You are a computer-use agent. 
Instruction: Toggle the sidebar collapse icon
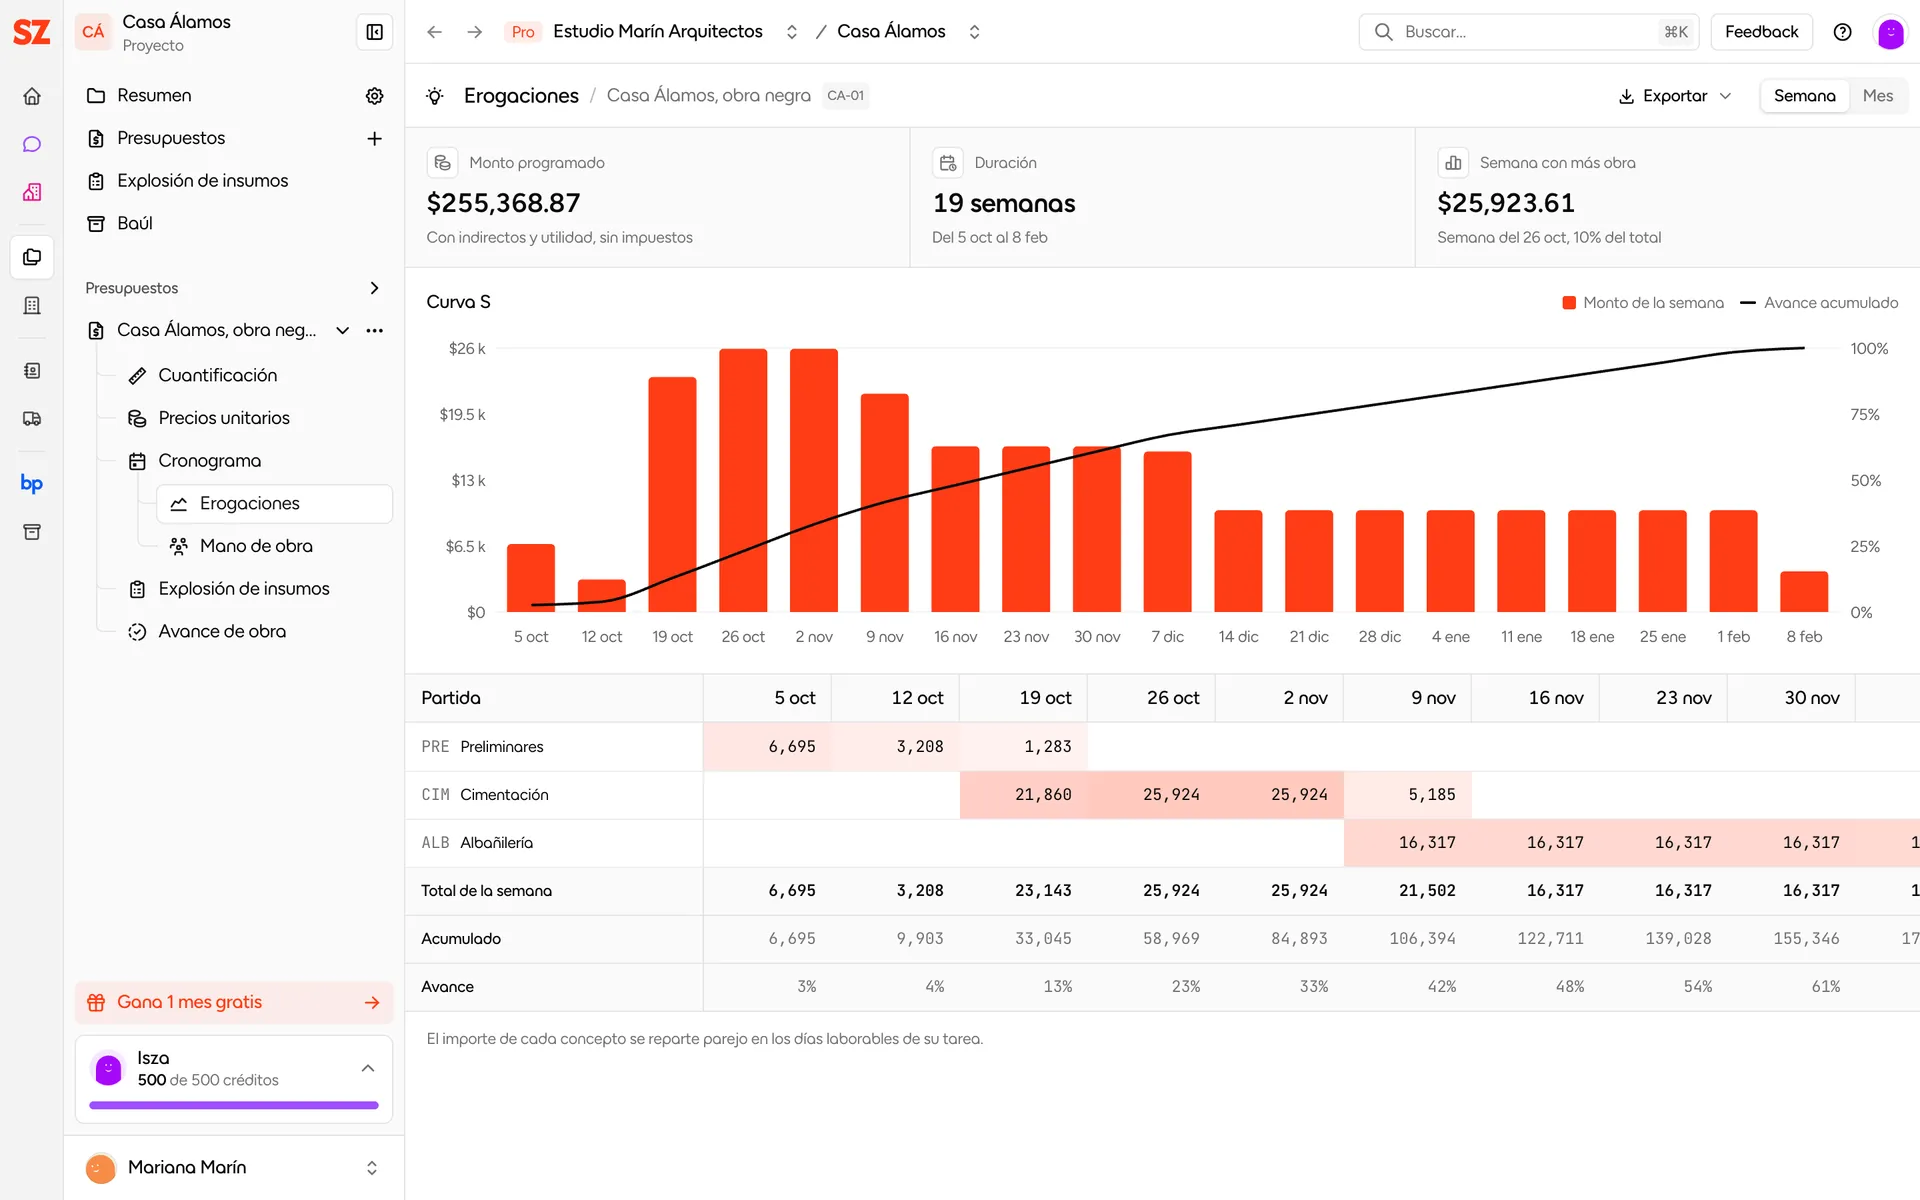tap(375, 32)
